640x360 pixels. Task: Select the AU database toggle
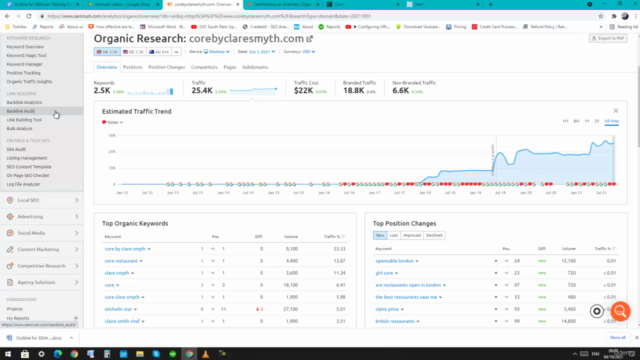click(159, 52)
